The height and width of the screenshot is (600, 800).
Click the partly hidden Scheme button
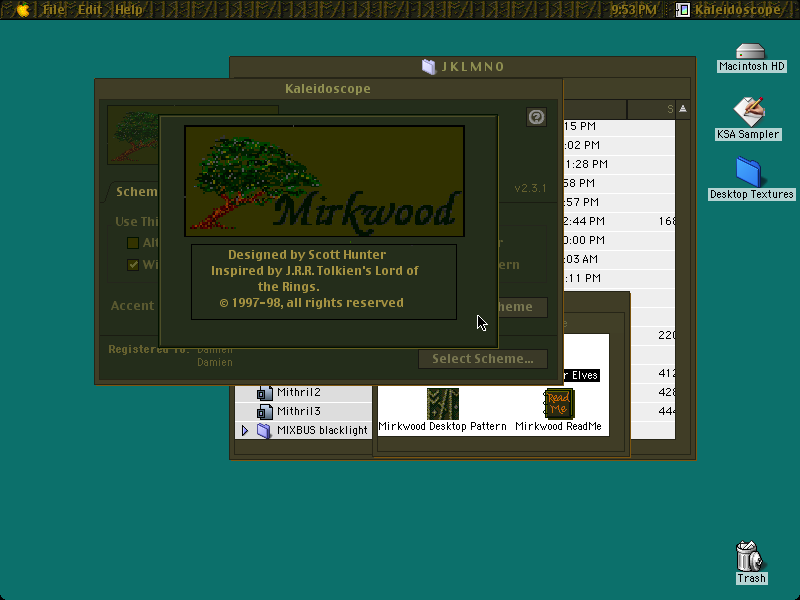522,307
